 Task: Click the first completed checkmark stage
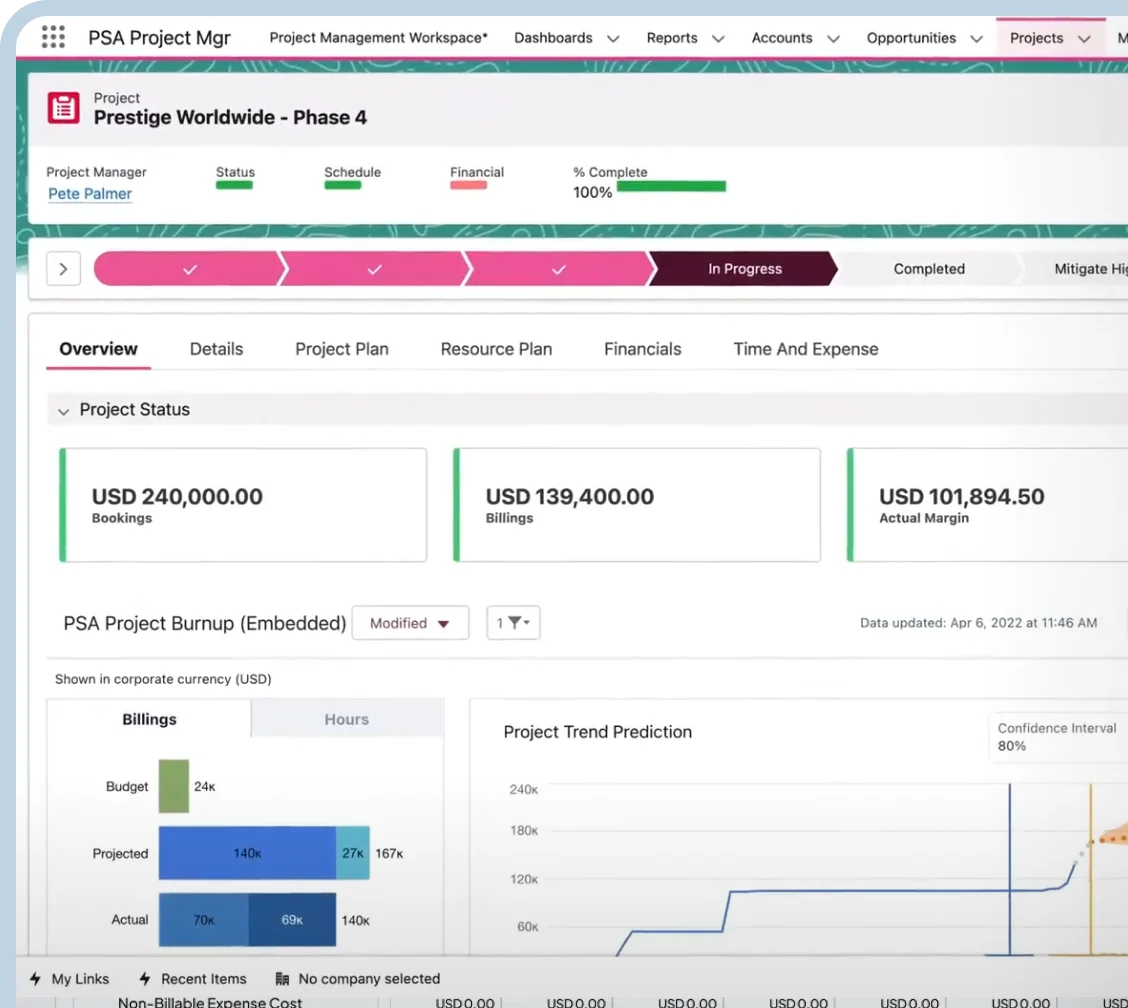[190, 269]
